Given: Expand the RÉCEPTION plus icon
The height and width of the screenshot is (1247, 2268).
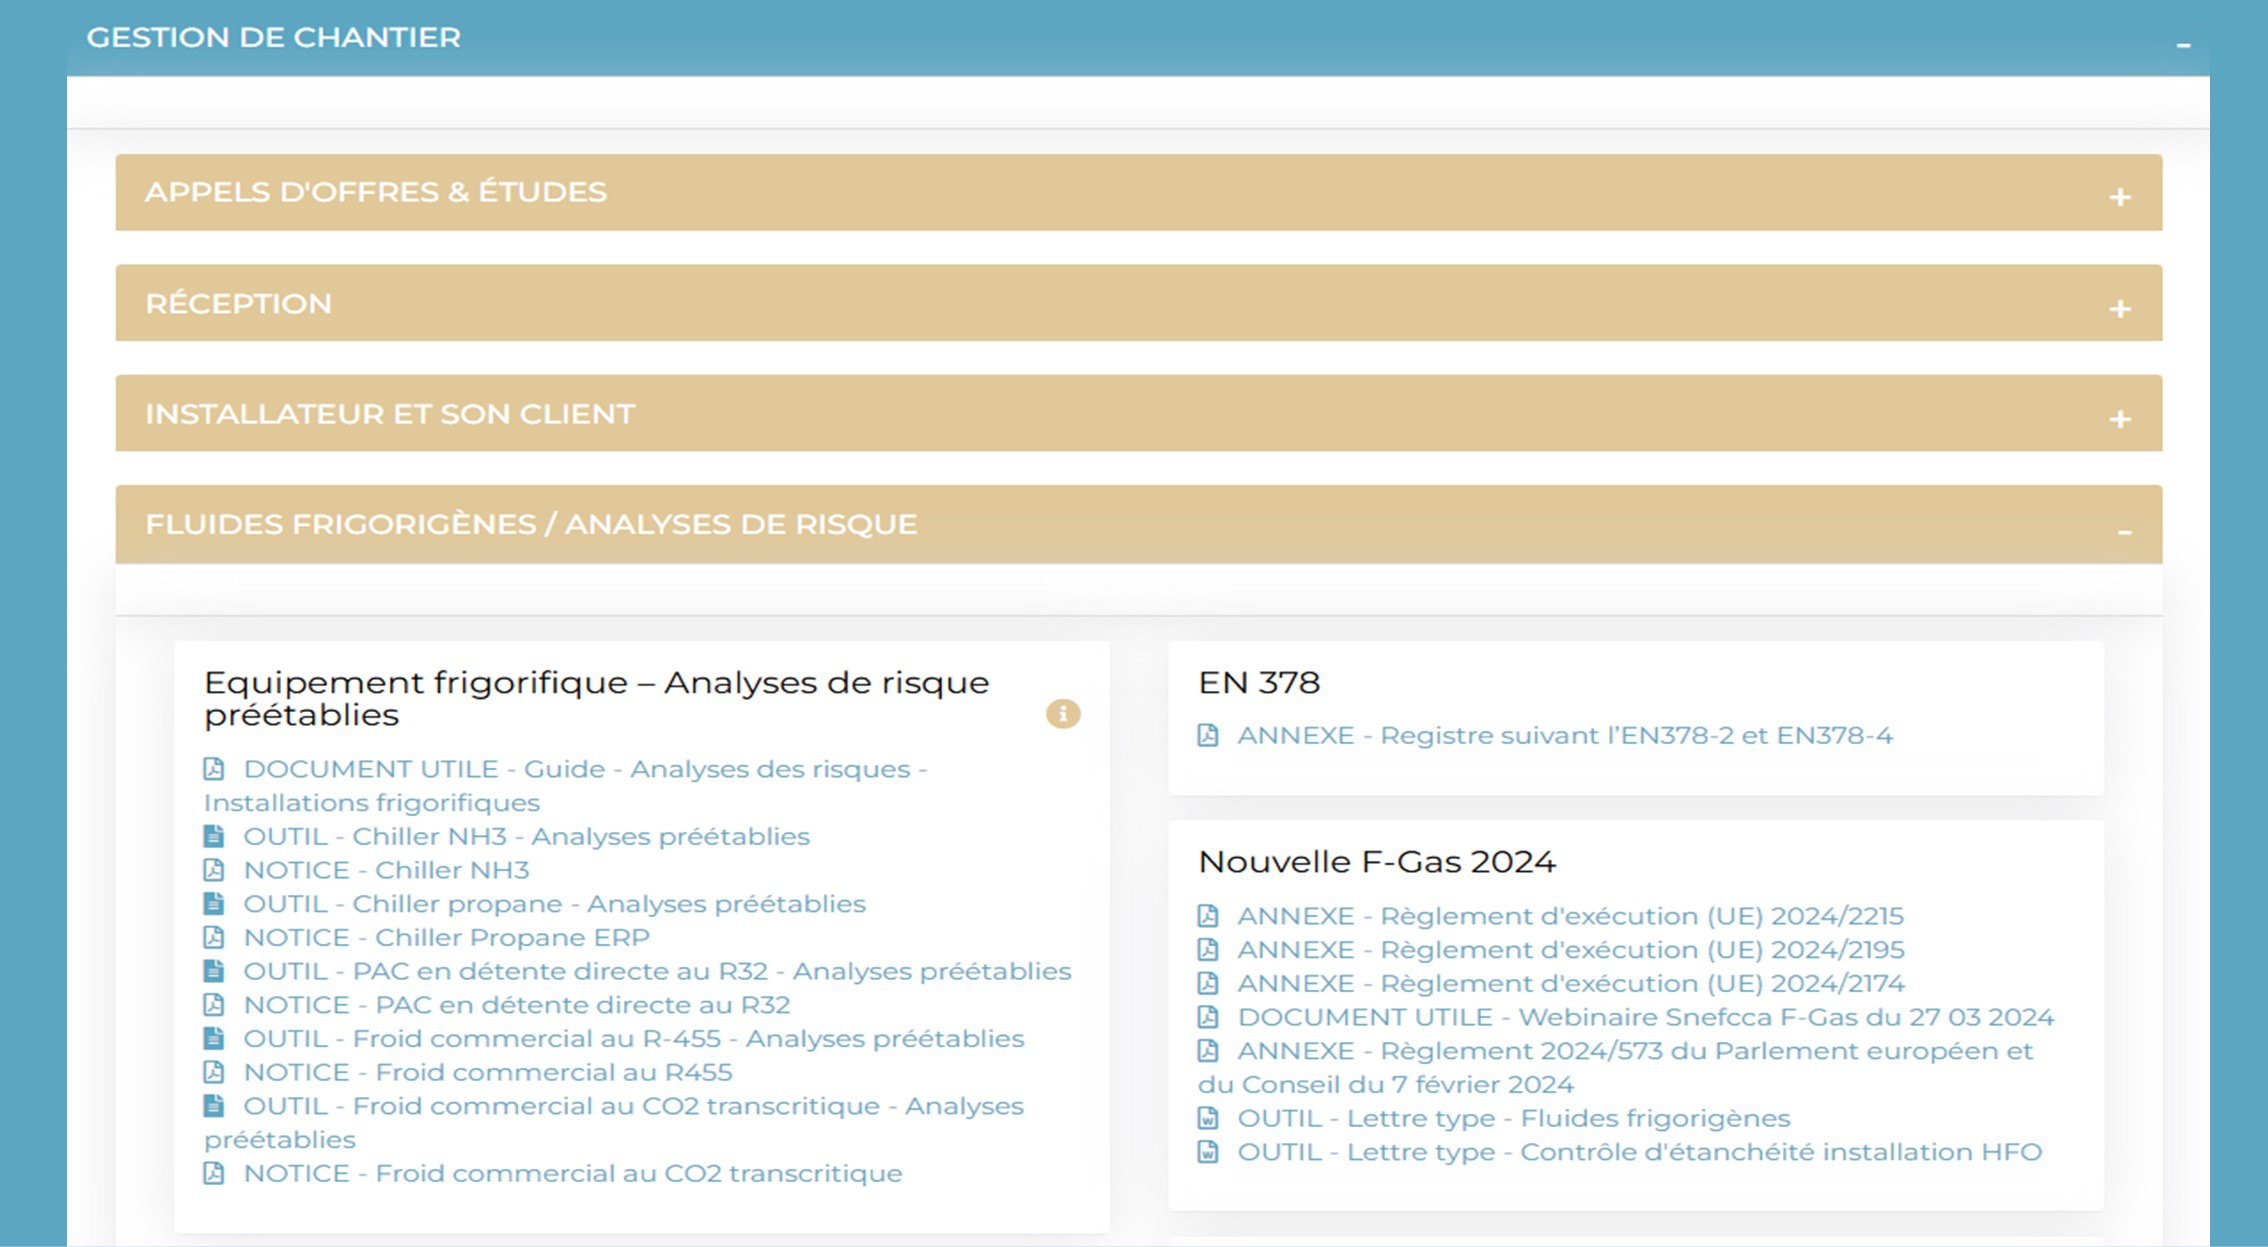Looking at the screenshot, I should tap(2119, 309).
